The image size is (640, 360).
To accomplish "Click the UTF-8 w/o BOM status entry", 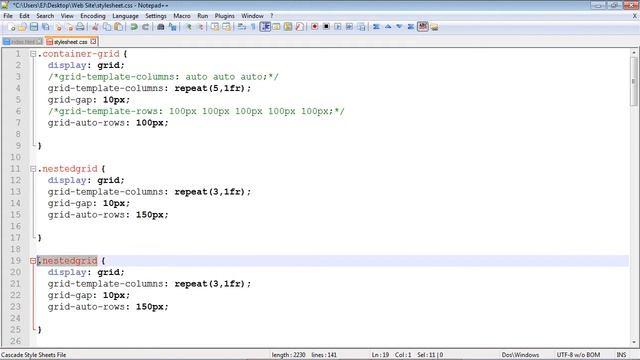I will 578,355.
